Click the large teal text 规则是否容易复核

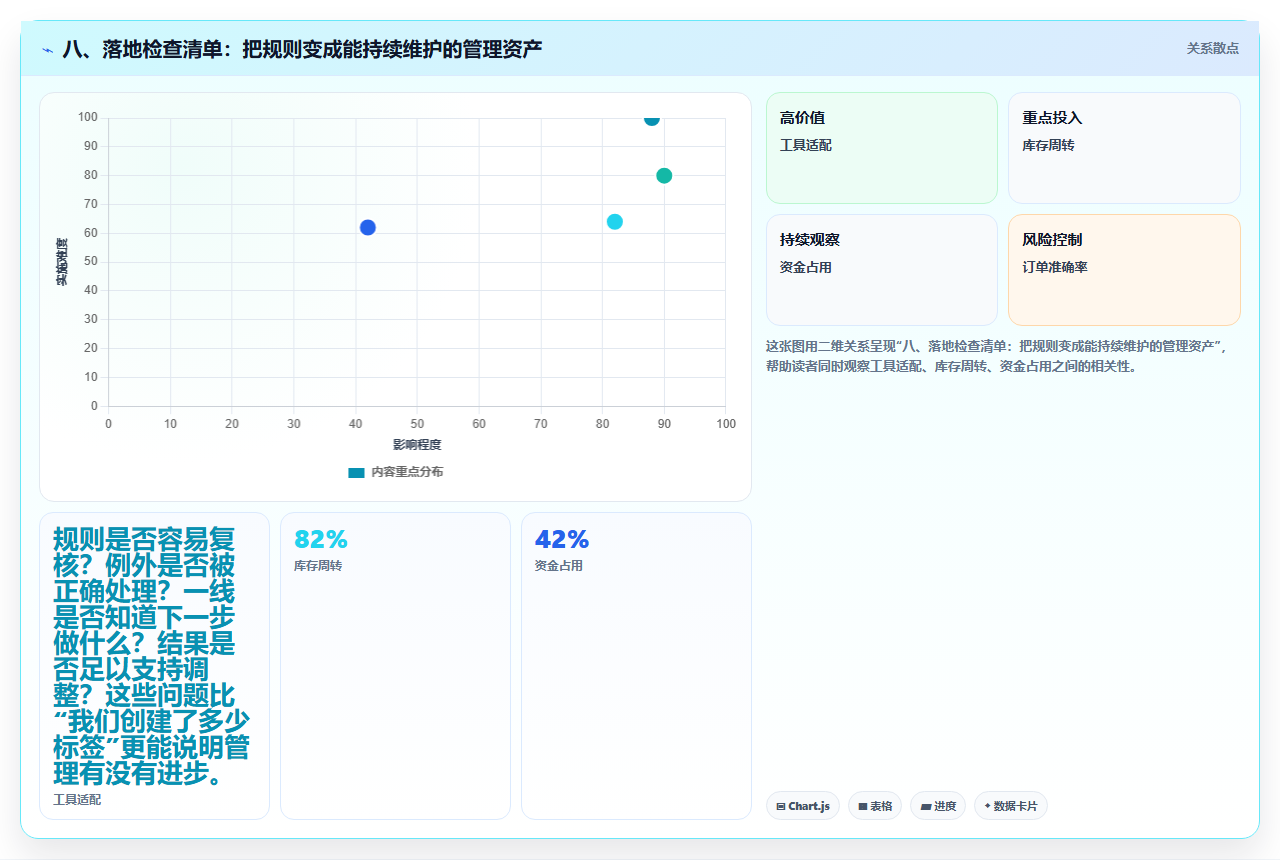click(152, 656)
